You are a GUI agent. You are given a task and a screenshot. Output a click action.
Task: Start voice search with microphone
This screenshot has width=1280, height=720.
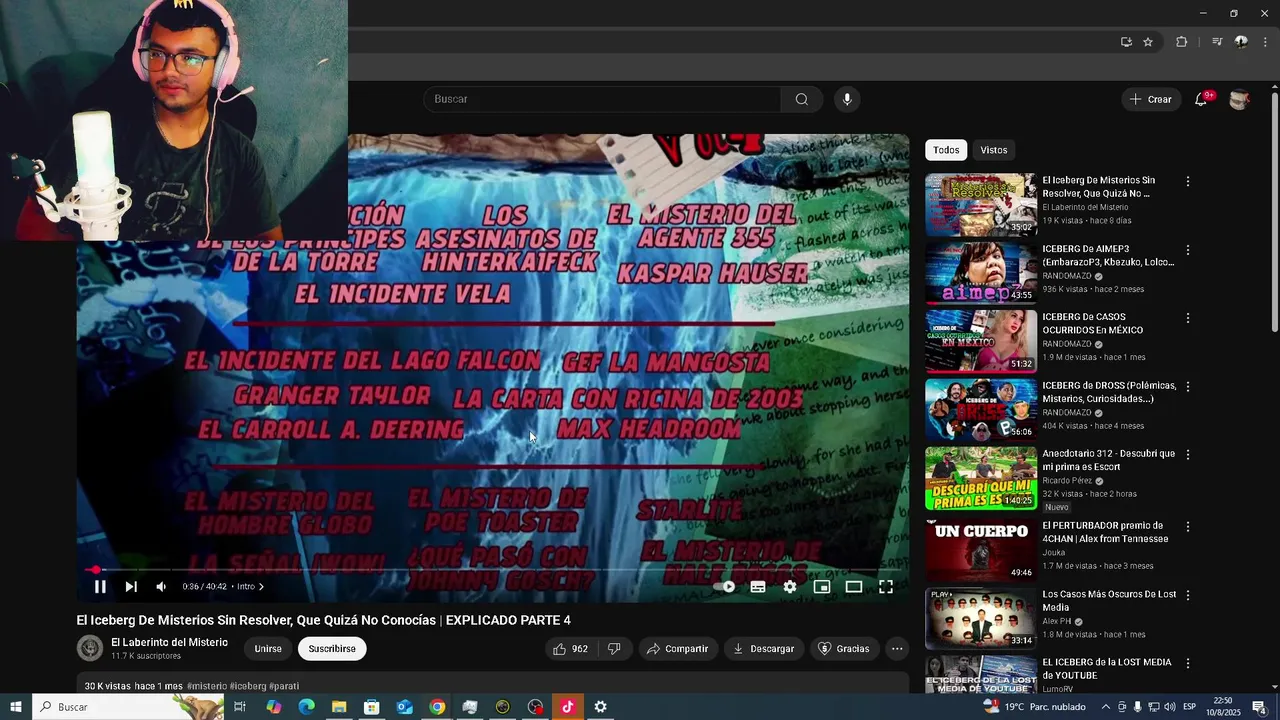[x=847, y=99]
